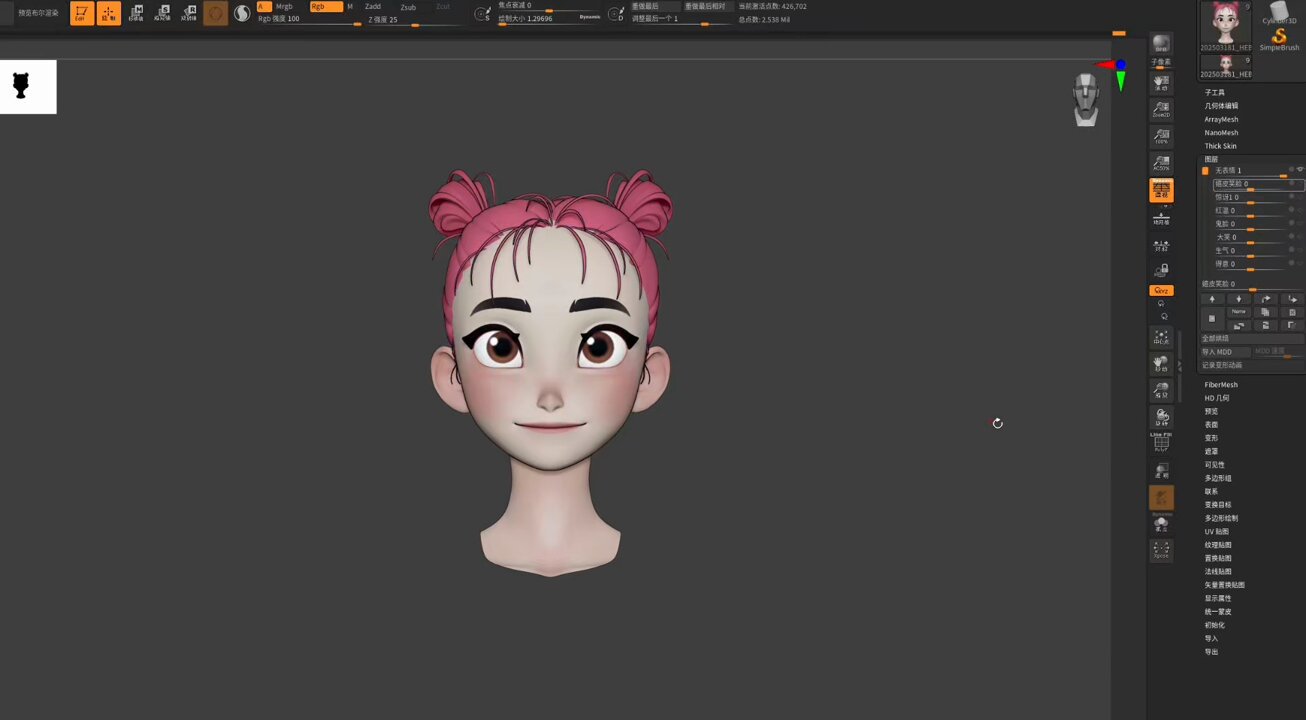The image size is (1306, 720).
Task: Open the SimpleBrush tool icon
Action: [x=1278, y=40]
